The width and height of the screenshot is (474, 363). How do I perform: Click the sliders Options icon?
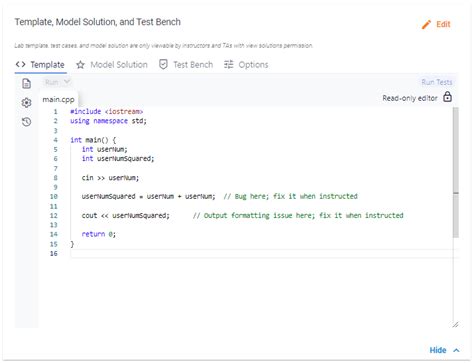coord(229,64)
